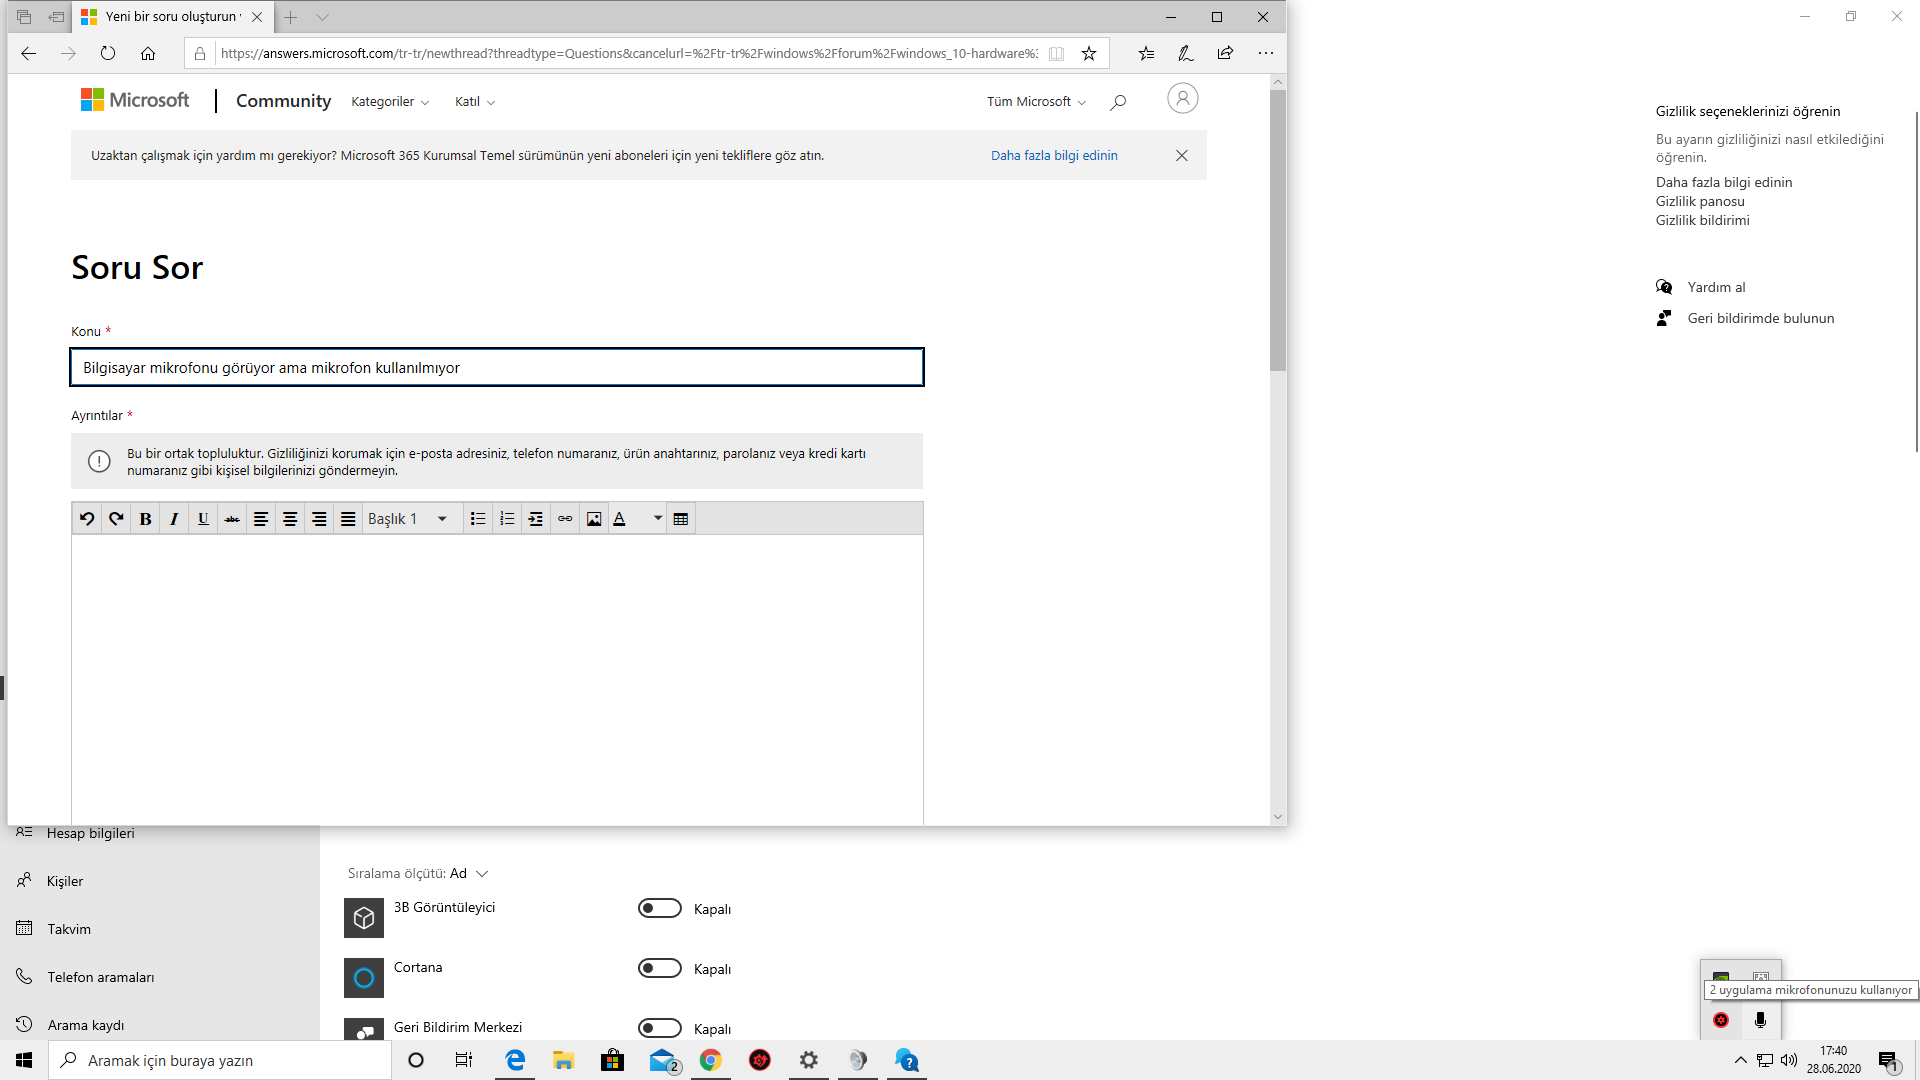Image resolution: width=1920 pixels, height=1080 pixels.
Task: Click the microphone icon in the system tray flyout
Action: (x=1760, y=1020)
